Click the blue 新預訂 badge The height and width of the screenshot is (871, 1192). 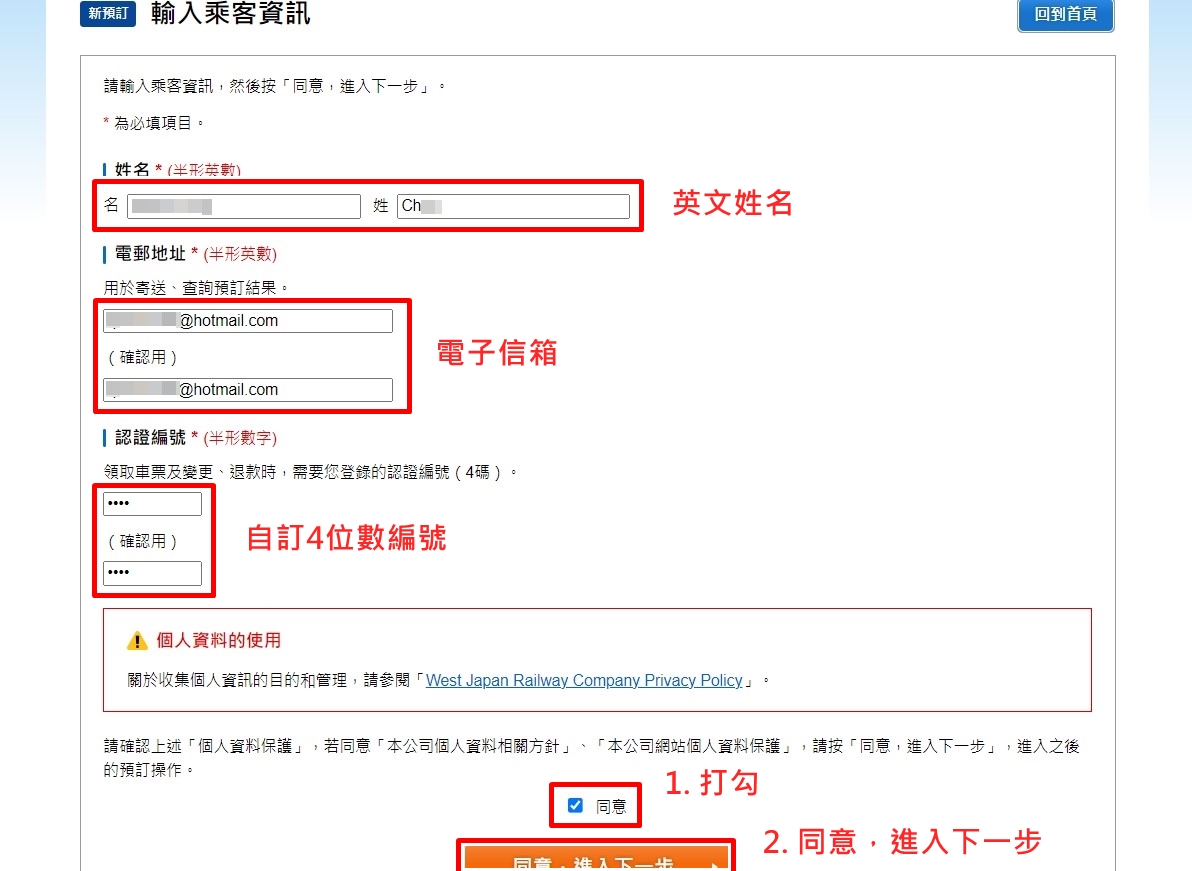107,14
